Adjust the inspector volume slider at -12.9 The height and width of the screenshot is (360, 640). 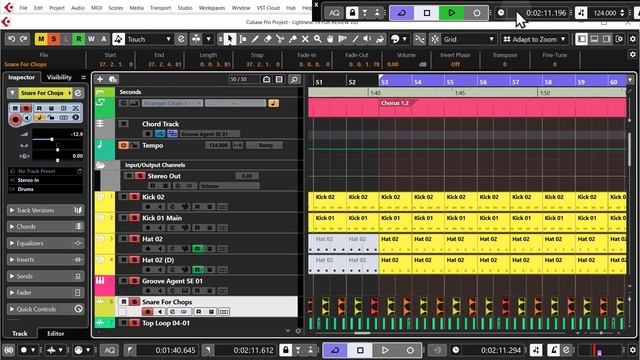(51, 139)
